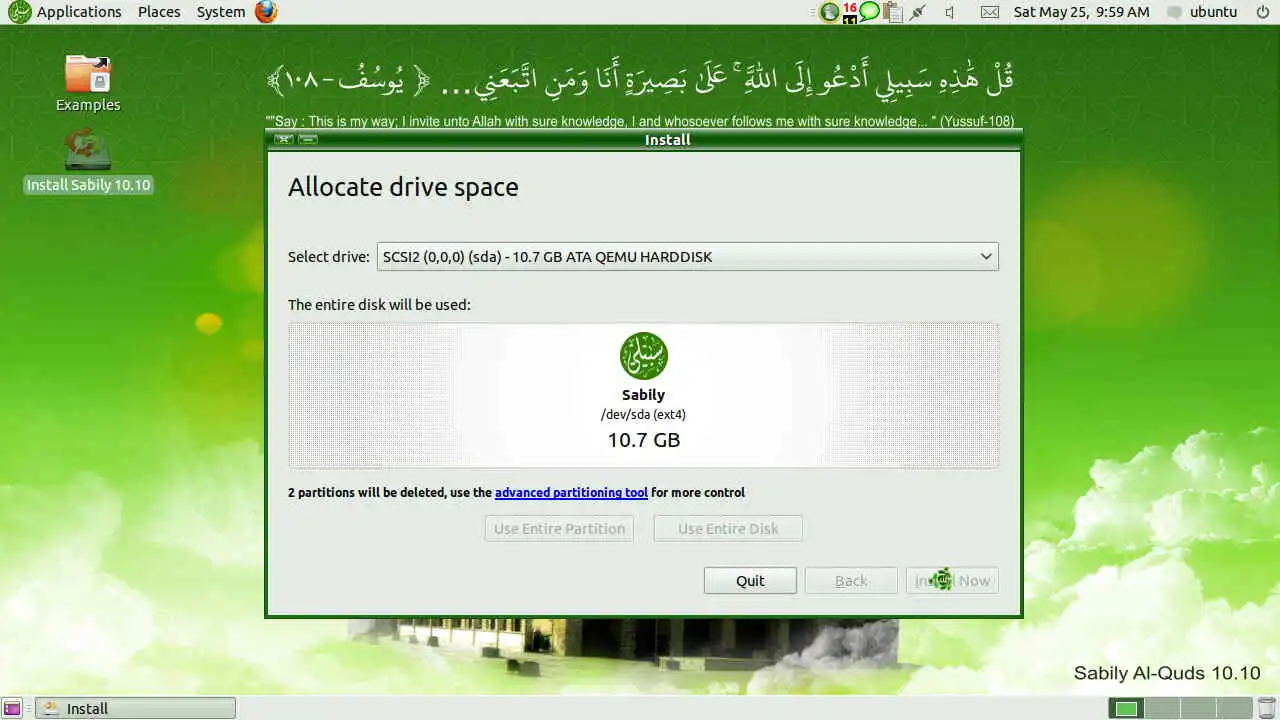Open the Trash icon in bottom panel

[1265, 709]
